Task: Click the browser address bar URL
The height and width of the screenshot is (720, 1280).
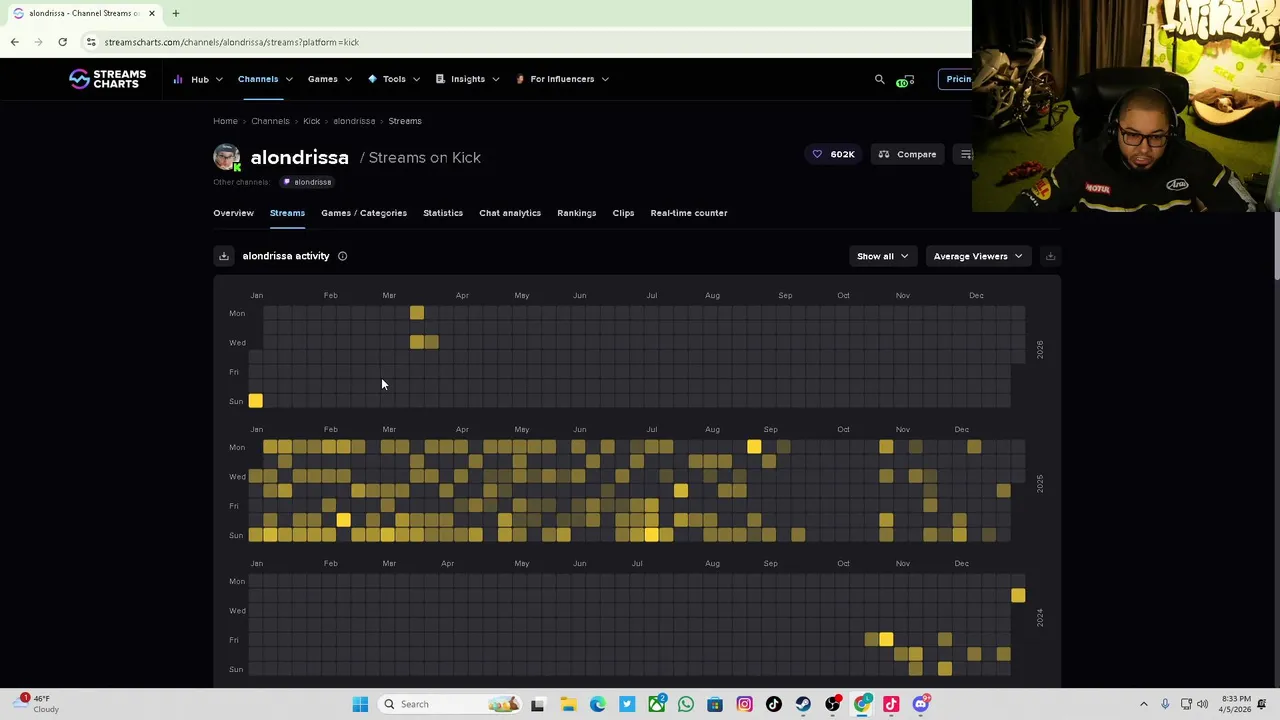Action: tap(232, 42)
